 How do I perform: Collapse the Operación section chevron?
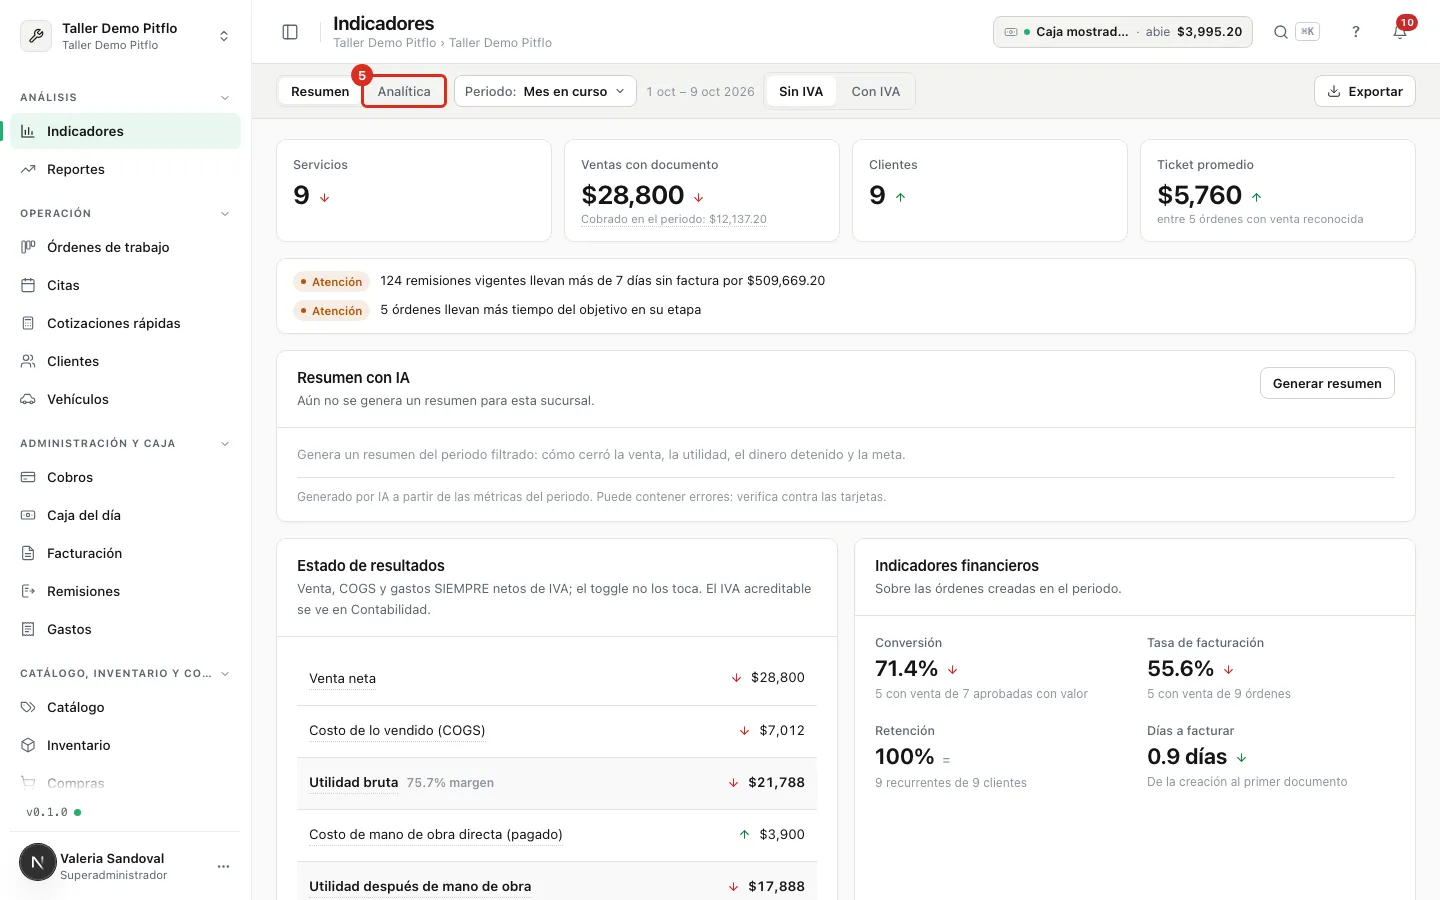[225, 214]
